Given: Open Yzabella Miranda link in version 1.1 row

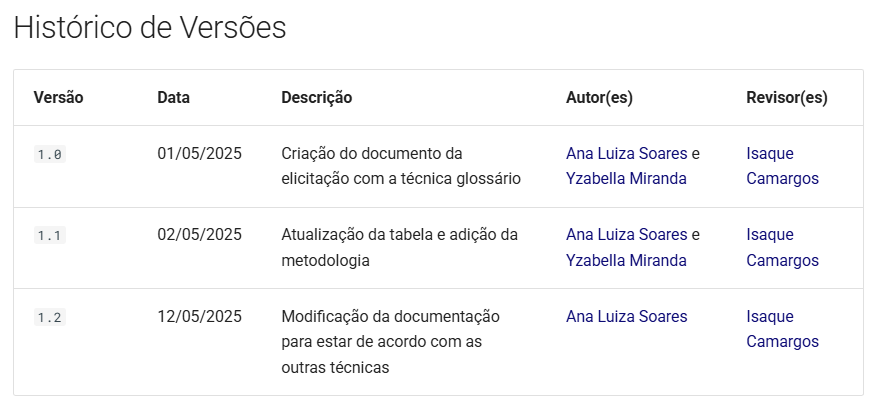Looking at the screenshot, I should [x=626, y=260].
